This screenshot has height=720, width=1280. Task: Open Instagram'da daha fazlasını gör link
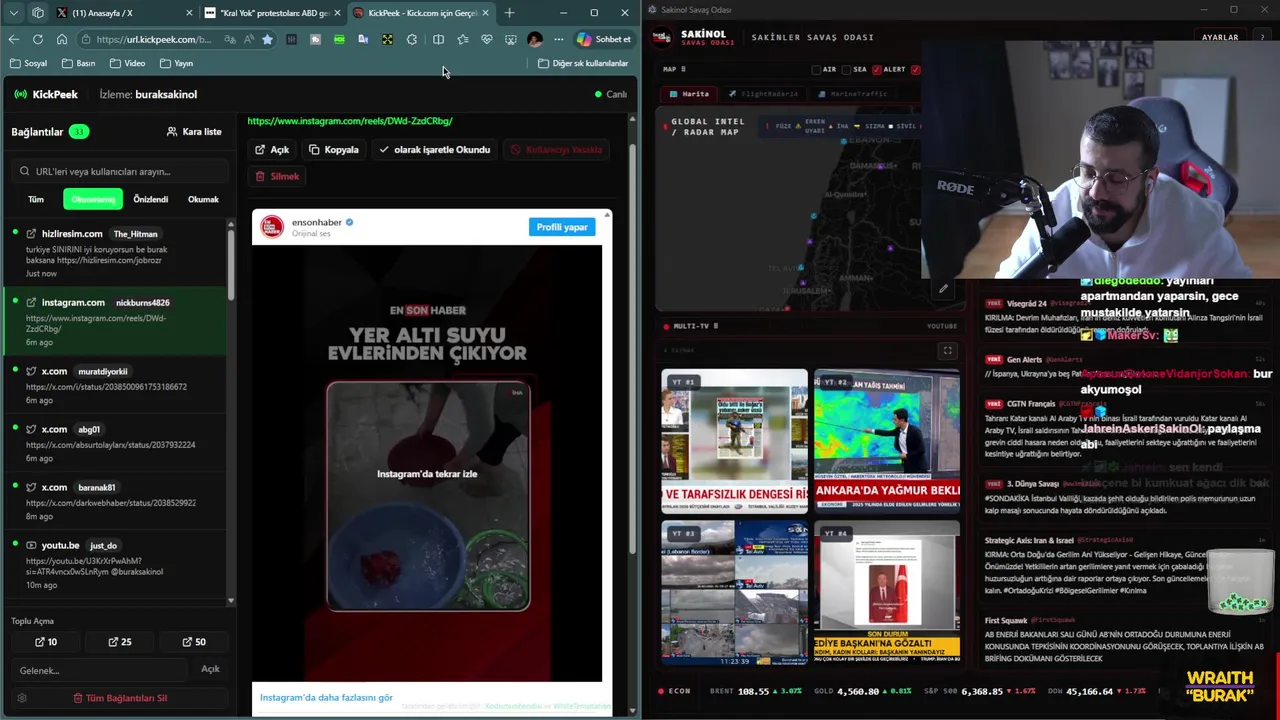click(326, 698)
